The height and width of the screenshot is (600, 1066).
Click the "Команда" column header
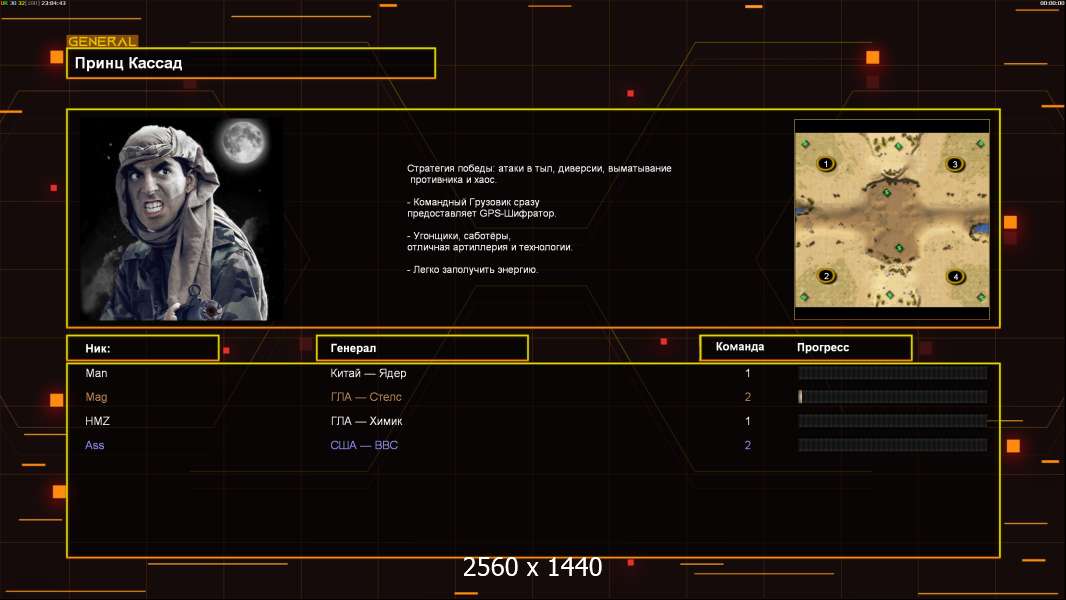[x=740, y=347]
